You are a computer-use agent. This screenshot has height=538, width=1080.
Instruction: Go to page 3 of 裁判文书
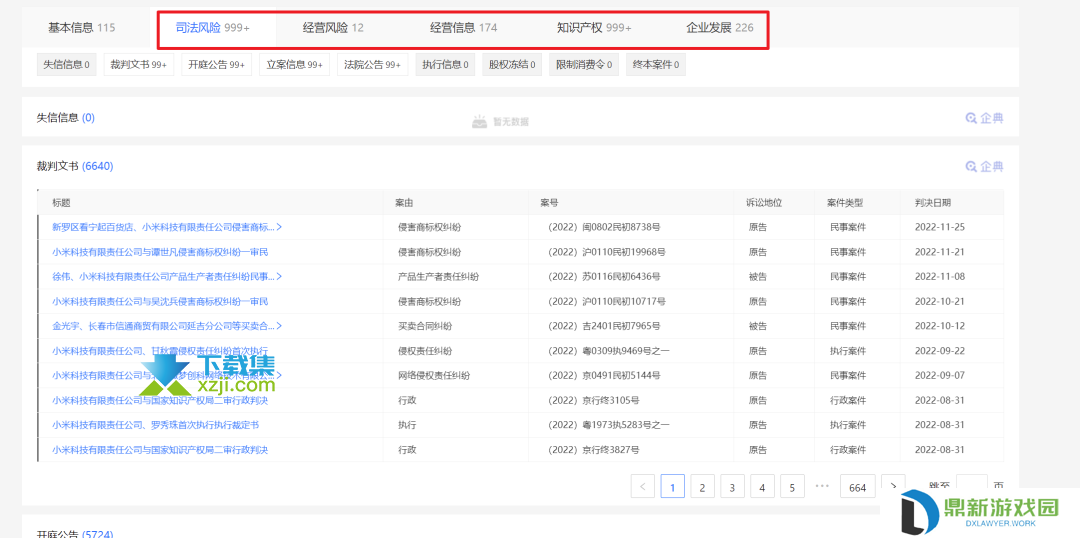732,486
